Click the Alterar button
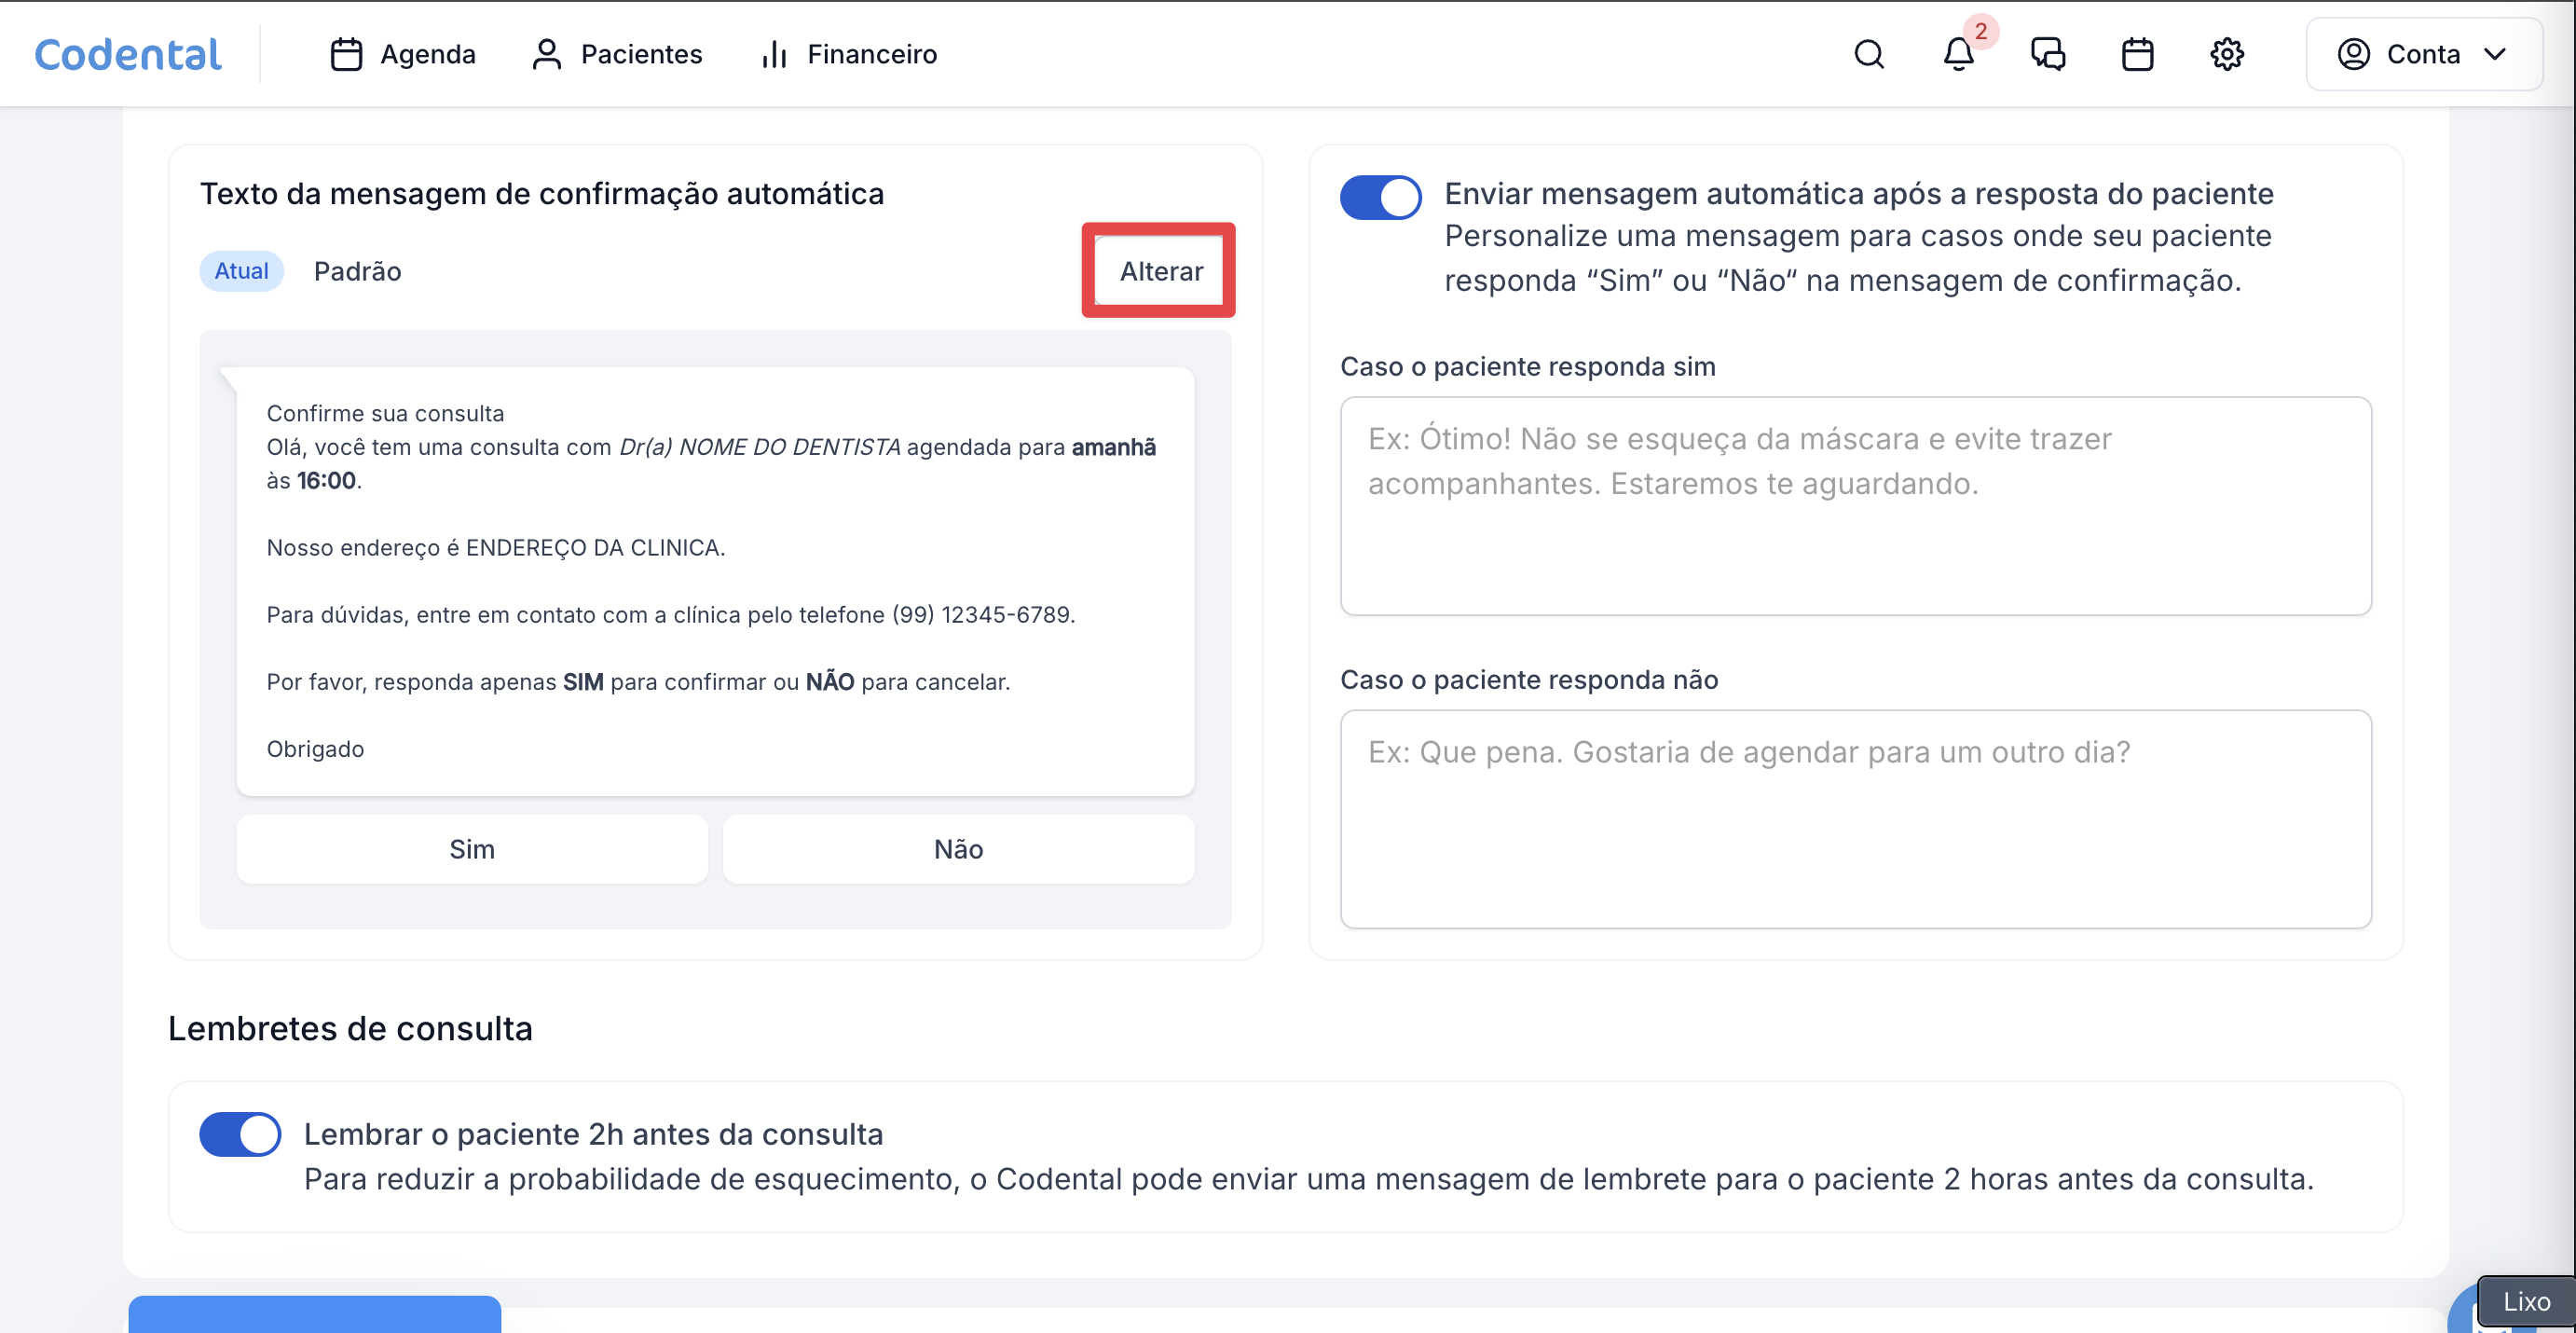2576x1333 pixels. click(x=1160, y=271)
